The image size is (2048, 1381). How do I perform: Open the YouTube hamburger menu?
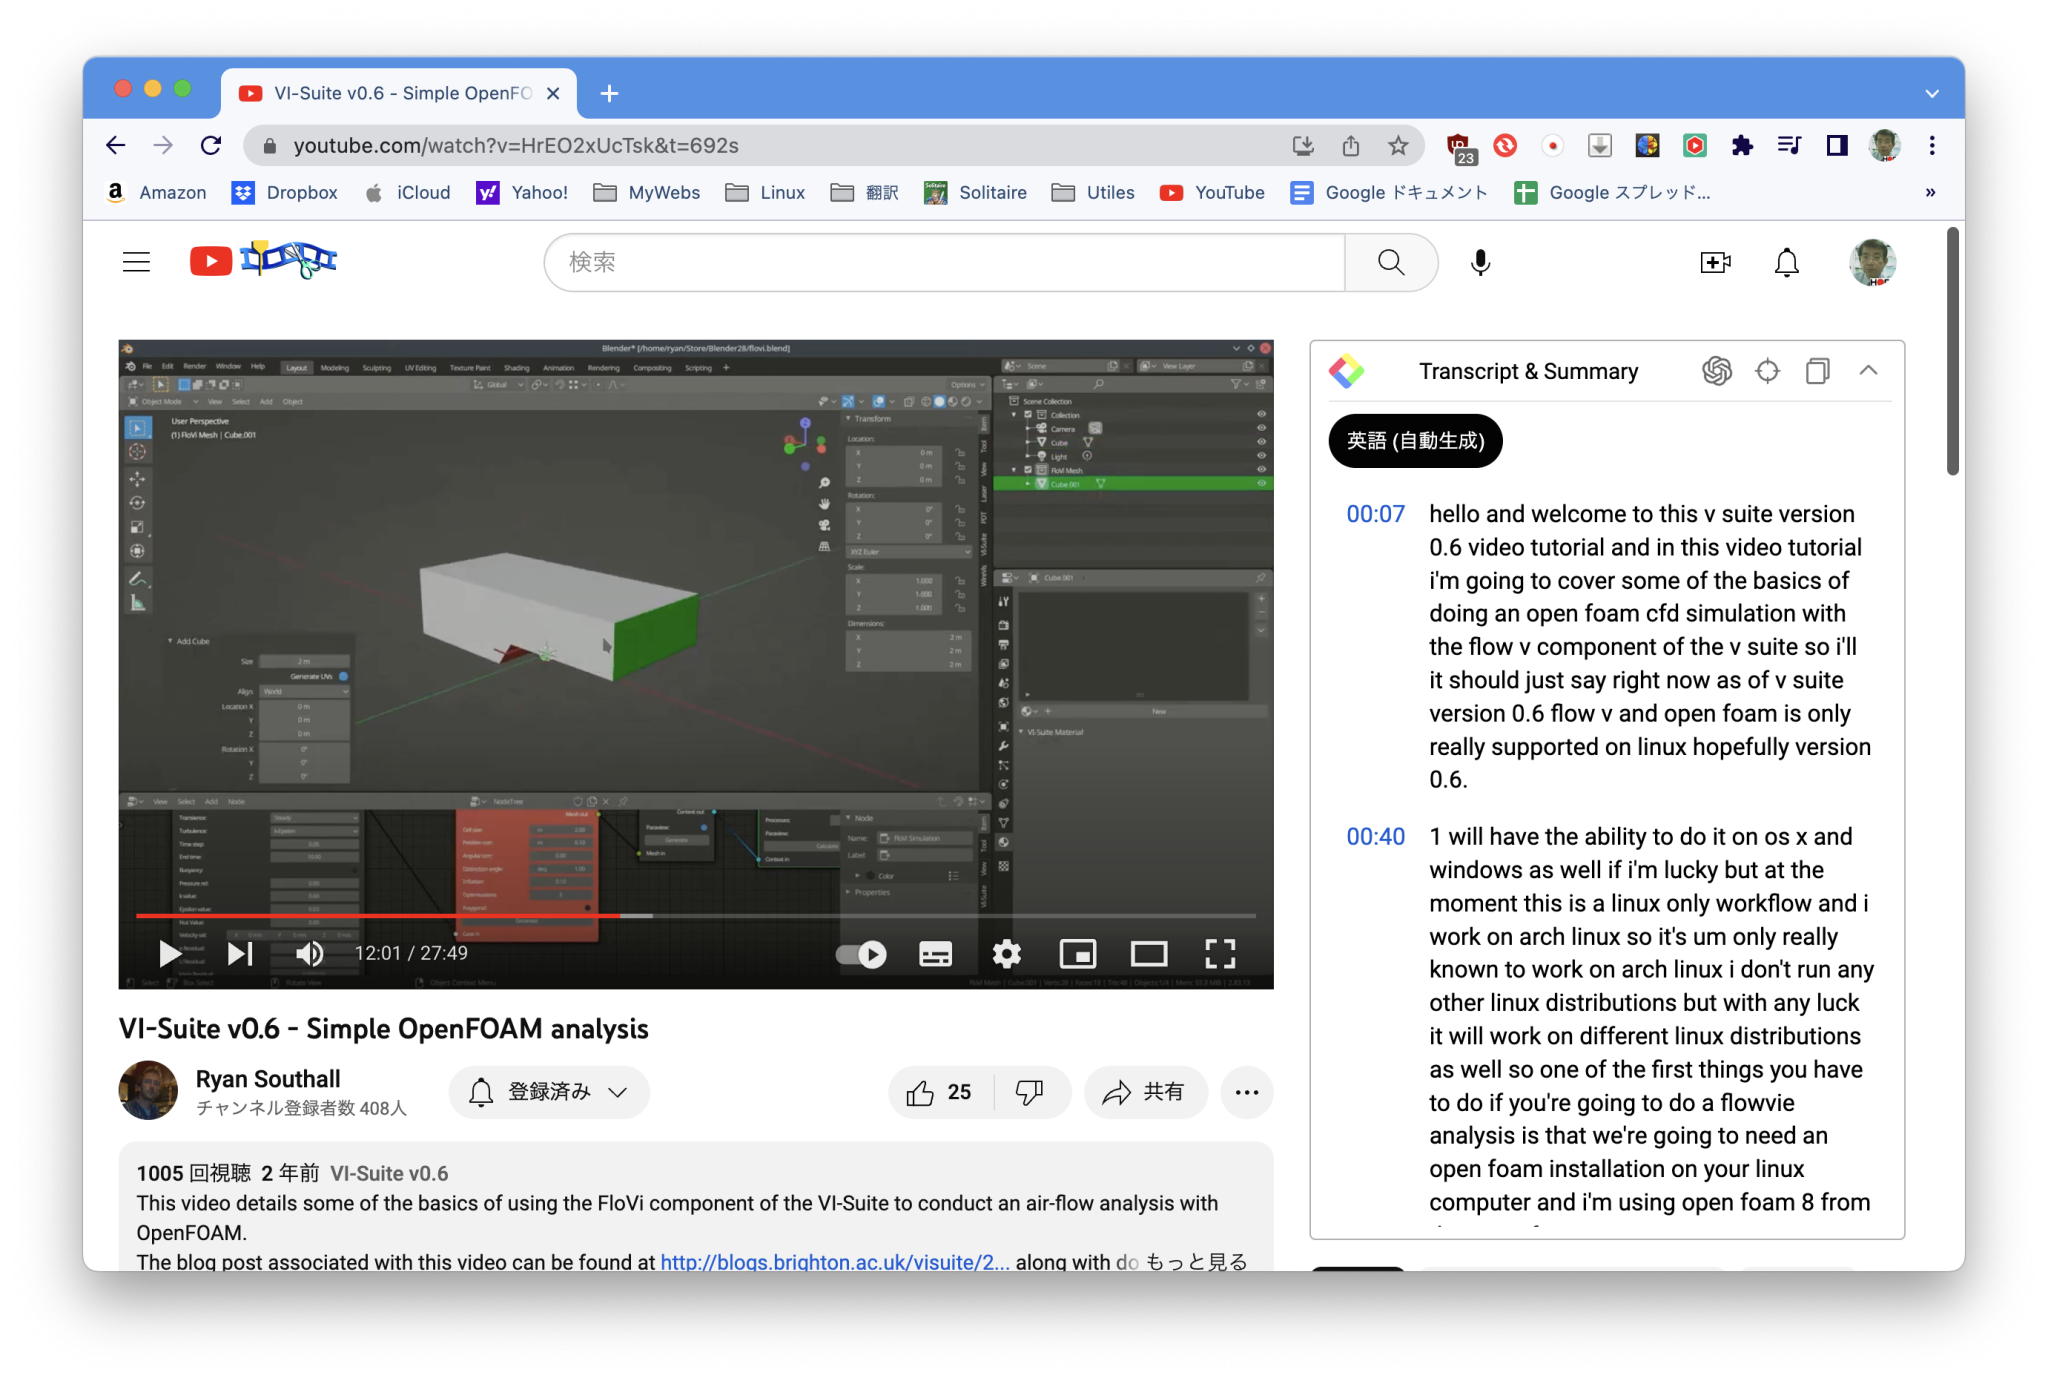pyautogui.click(x=136, y=262)
